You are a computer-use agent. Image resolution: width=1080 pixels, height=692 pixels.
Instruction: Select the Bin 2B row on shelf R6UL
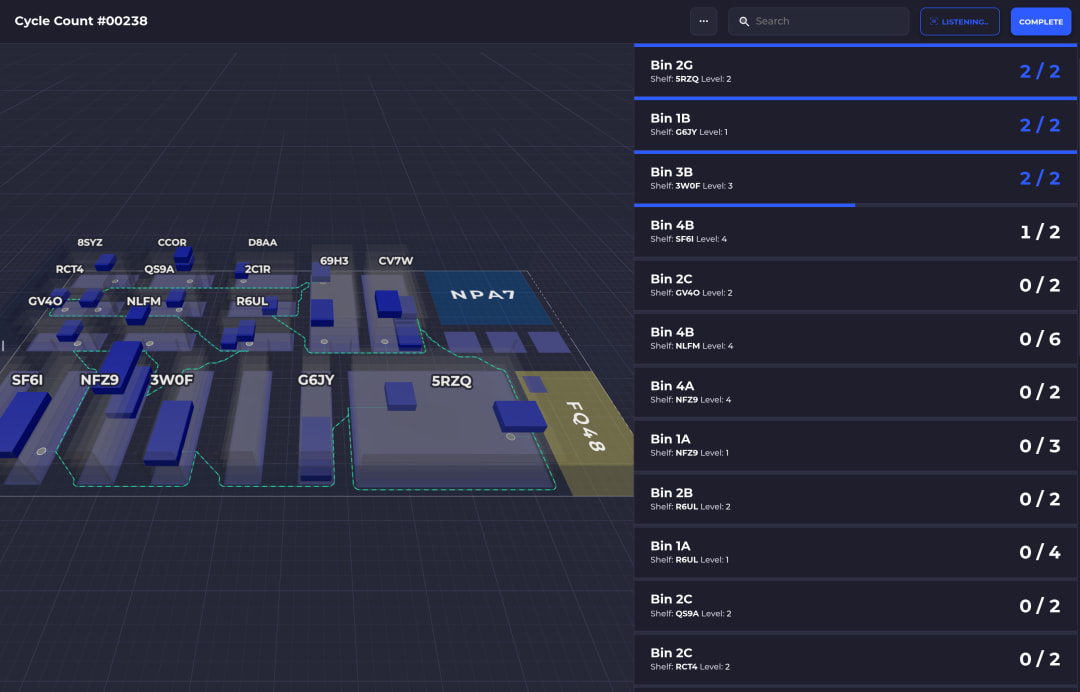[x=855, y=499]
